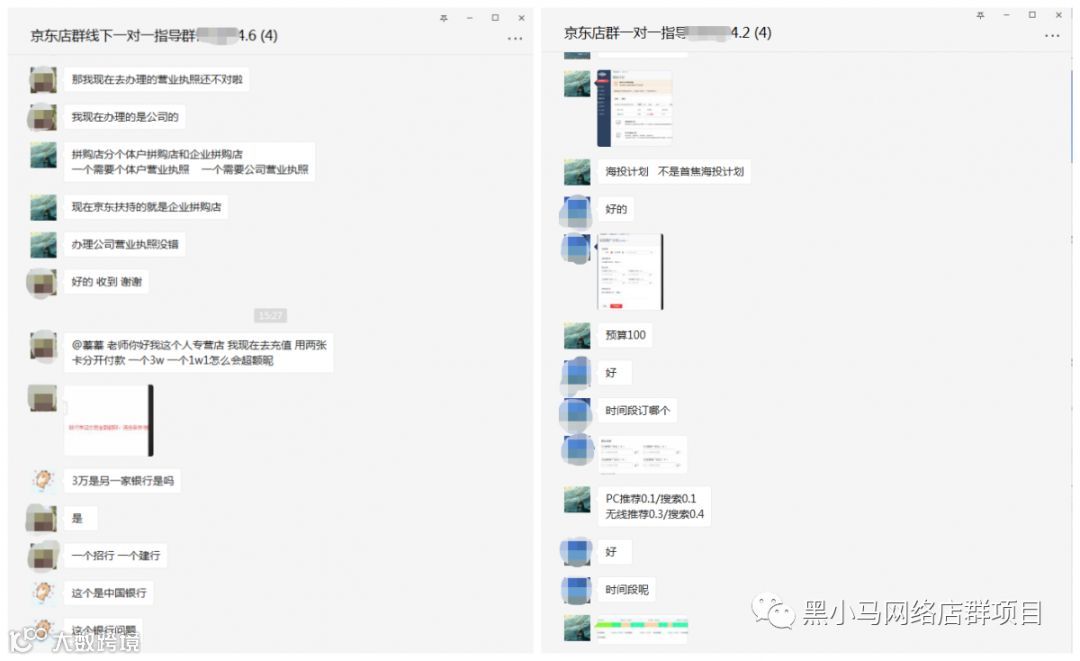Image resolution: width=1080 pixels, height=661 pixels.
Task: Click avatar beside 预算100 message
Action: pyautogui.click(x=577, y=335)
